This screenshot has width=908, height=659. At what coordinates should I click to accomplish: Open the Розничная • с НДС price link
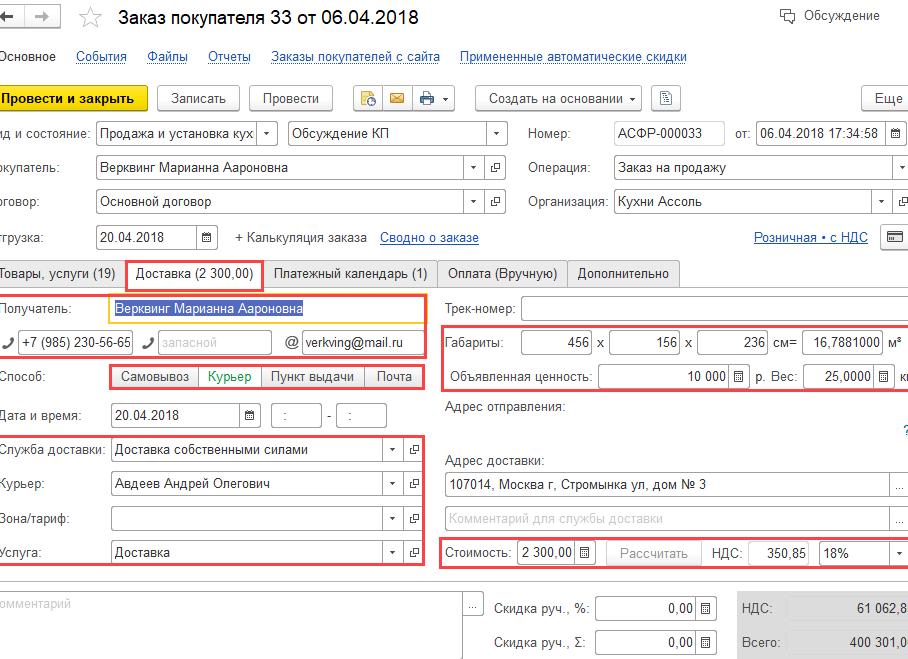click(811, 237)
